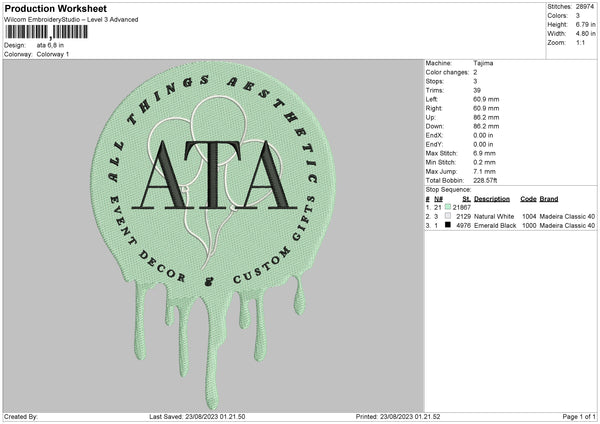Image resolution: width=600 pixels, height=424 pixels.
Task: Click the Max Jump value 7.1 mm
Action: click(x=484, y=171)
